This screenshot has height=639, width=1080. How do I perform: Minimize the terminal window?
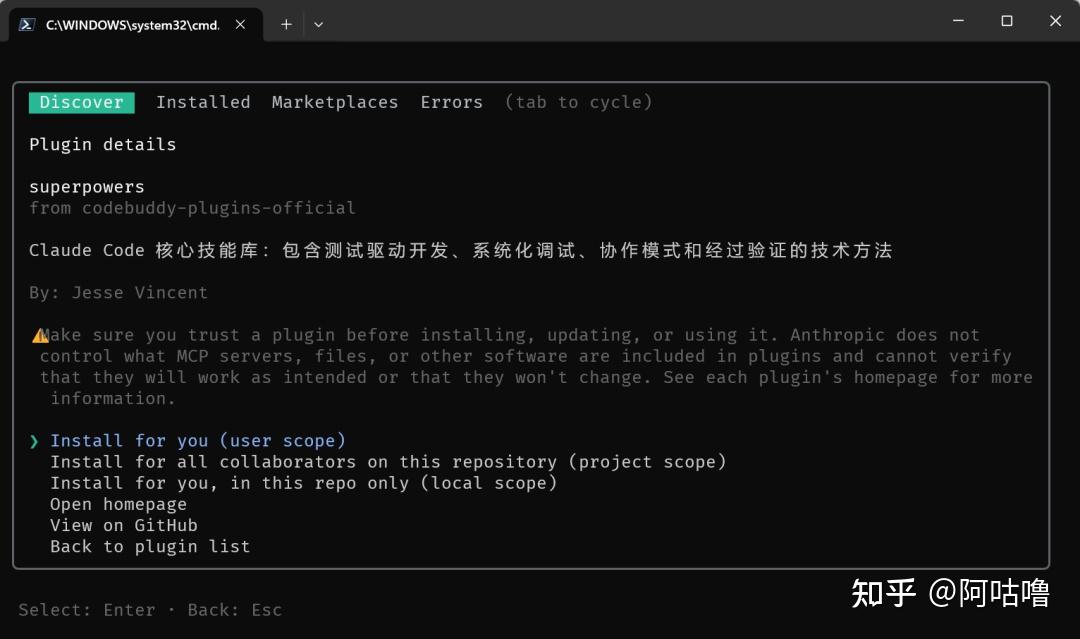(x=958, y=21)
